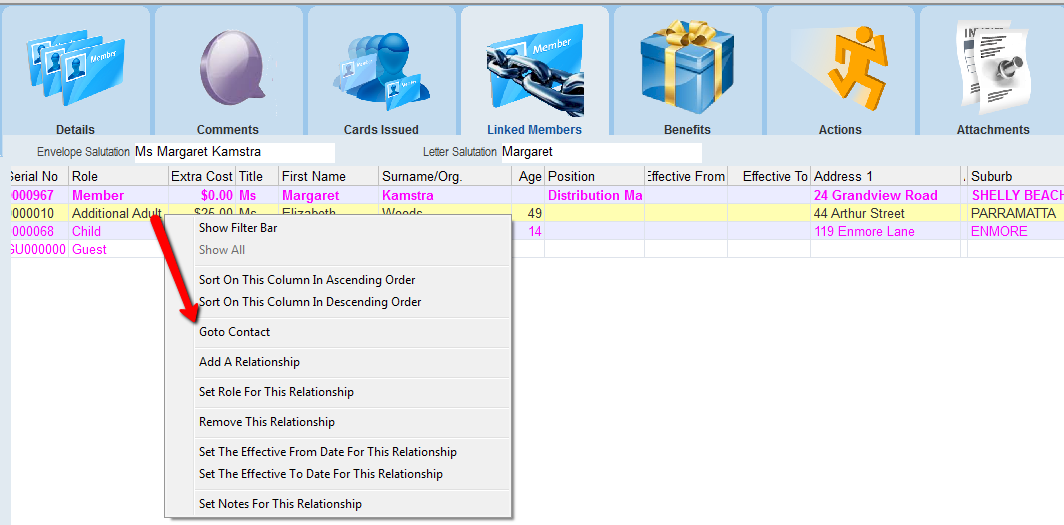Click the Effective From column header
Viewport: 1064px width, 525px height.
tap(686, 176)
